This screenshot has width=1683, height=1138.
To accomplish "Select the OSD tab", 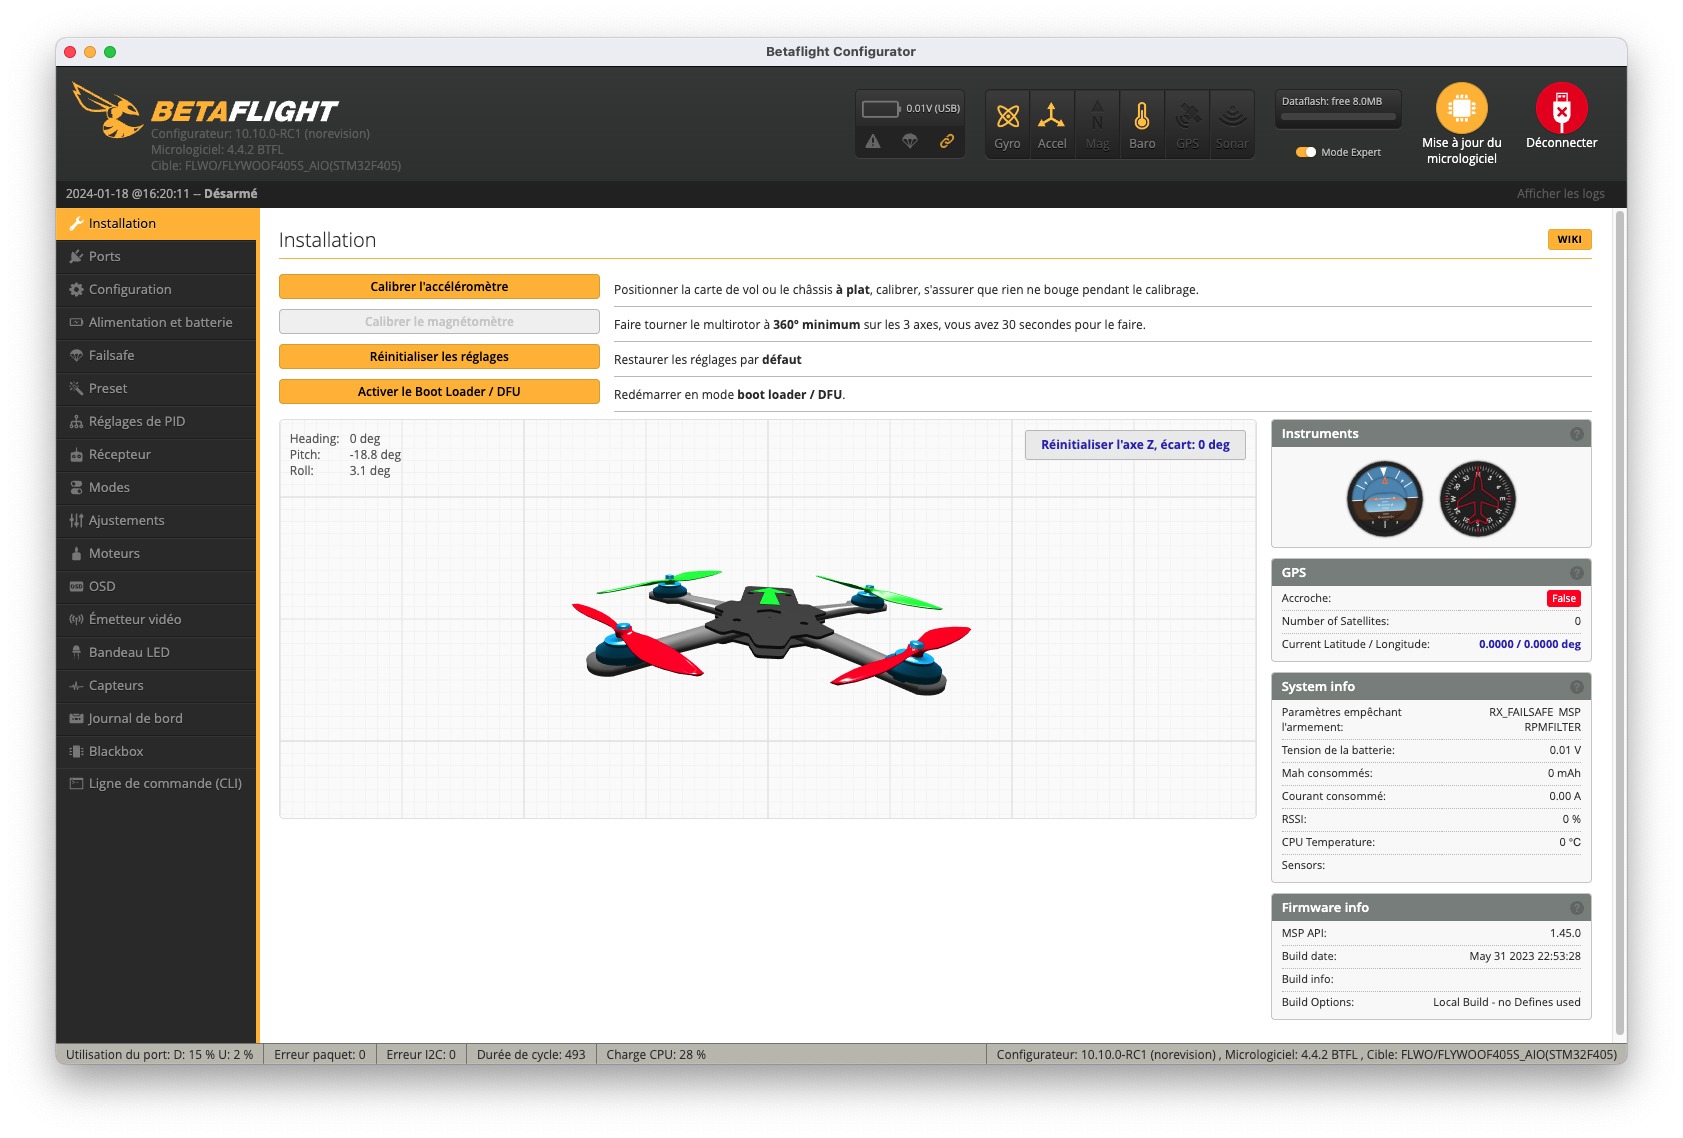I will 157,587.
